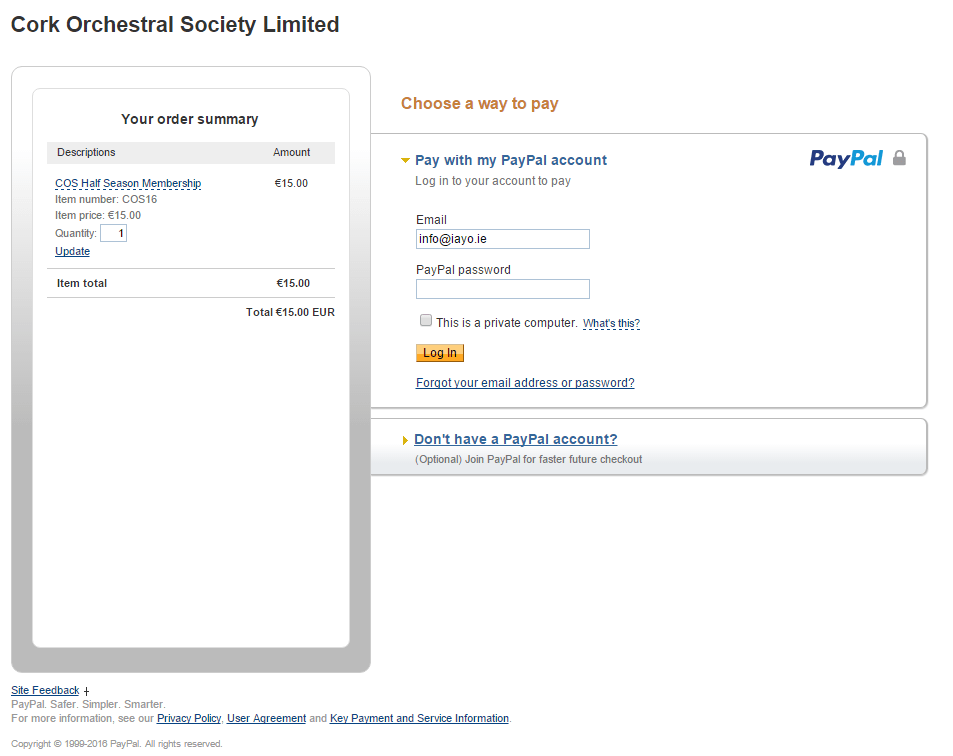Click the PayPal logo
The image size is (953, 756).
[x=845, y=158]
